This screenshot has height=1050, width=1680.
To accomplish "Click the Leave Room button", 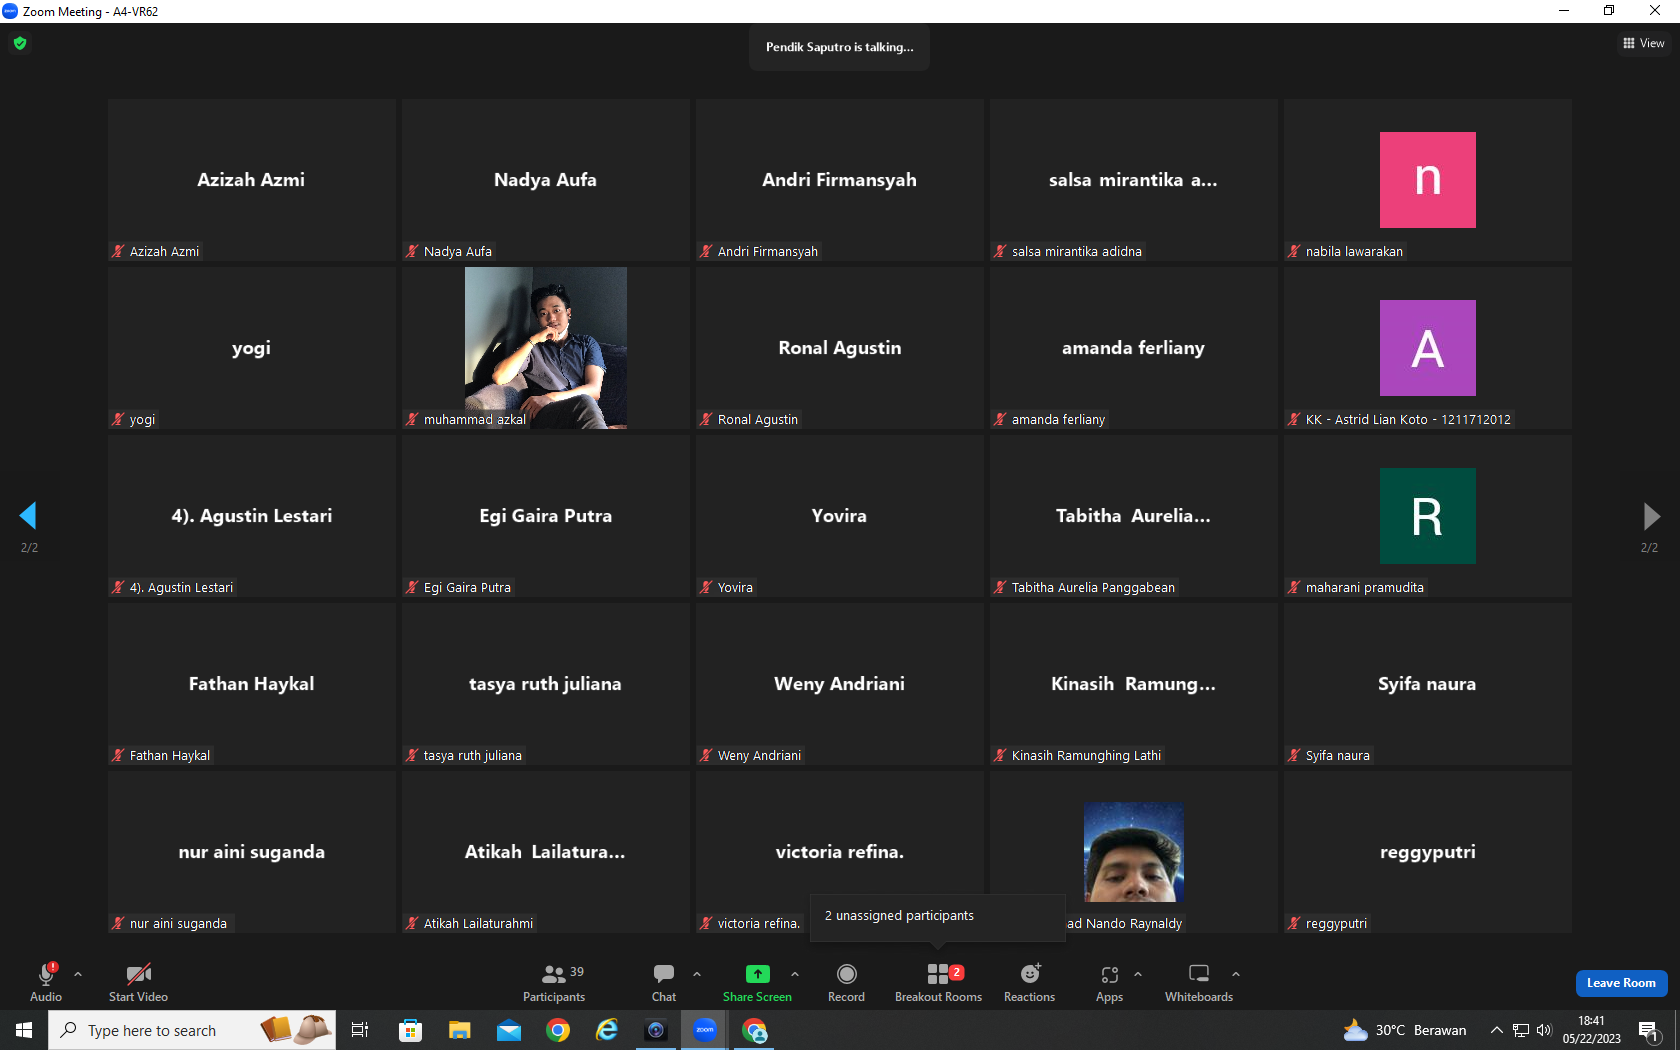I will [x=1621, y=983].
